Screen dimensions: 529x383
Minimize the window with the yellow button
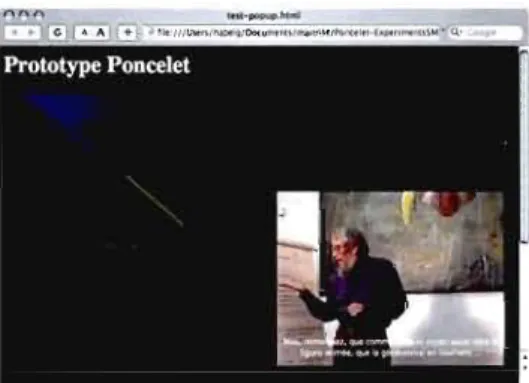pyautogui.click(x=24, y=16)
